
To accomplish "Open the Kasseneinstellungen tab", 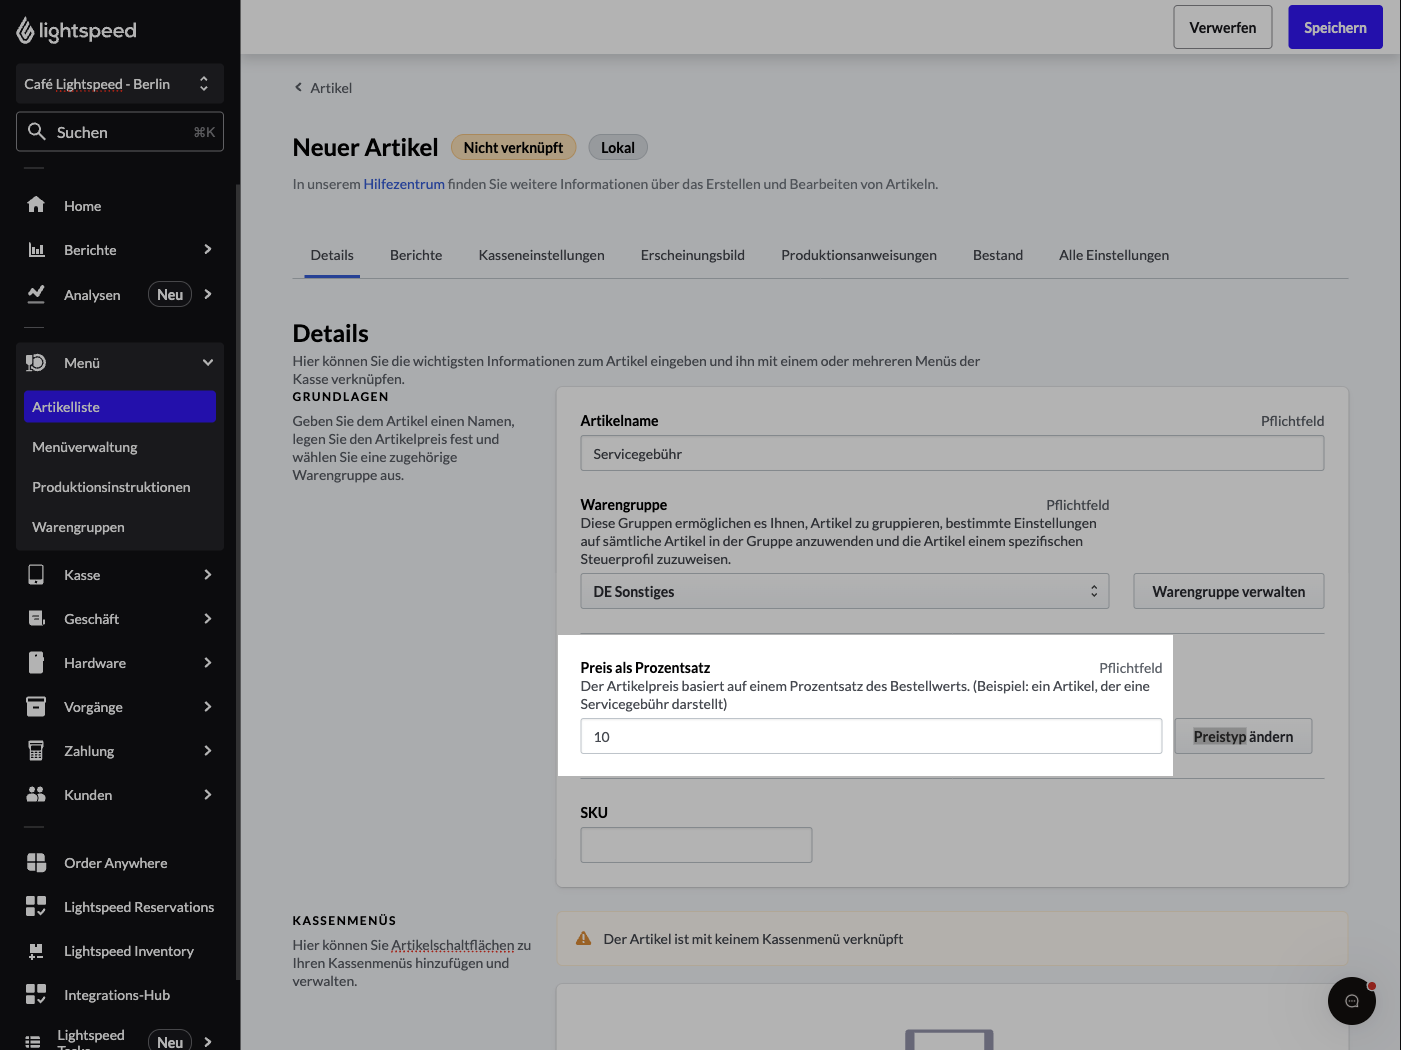I will coord(541,255).
